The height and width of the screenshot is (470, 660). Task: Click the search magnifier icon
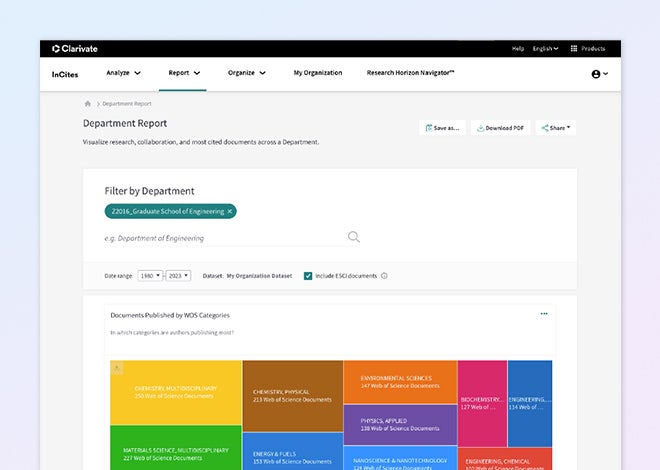(353, 237)
